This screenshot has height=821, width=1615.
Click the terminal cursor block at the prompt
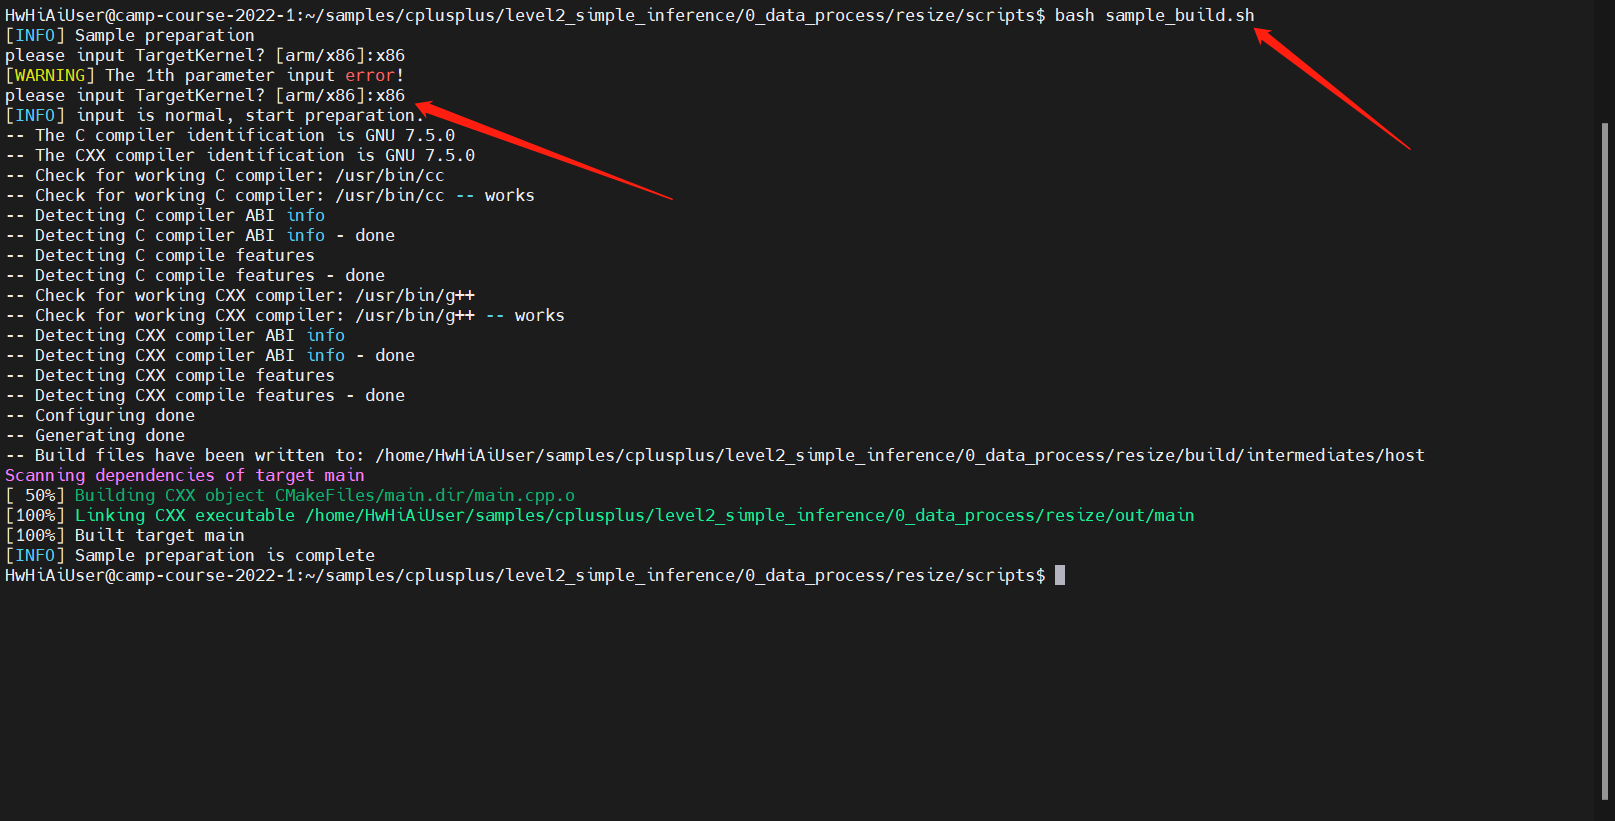[x=1060, y=575]
